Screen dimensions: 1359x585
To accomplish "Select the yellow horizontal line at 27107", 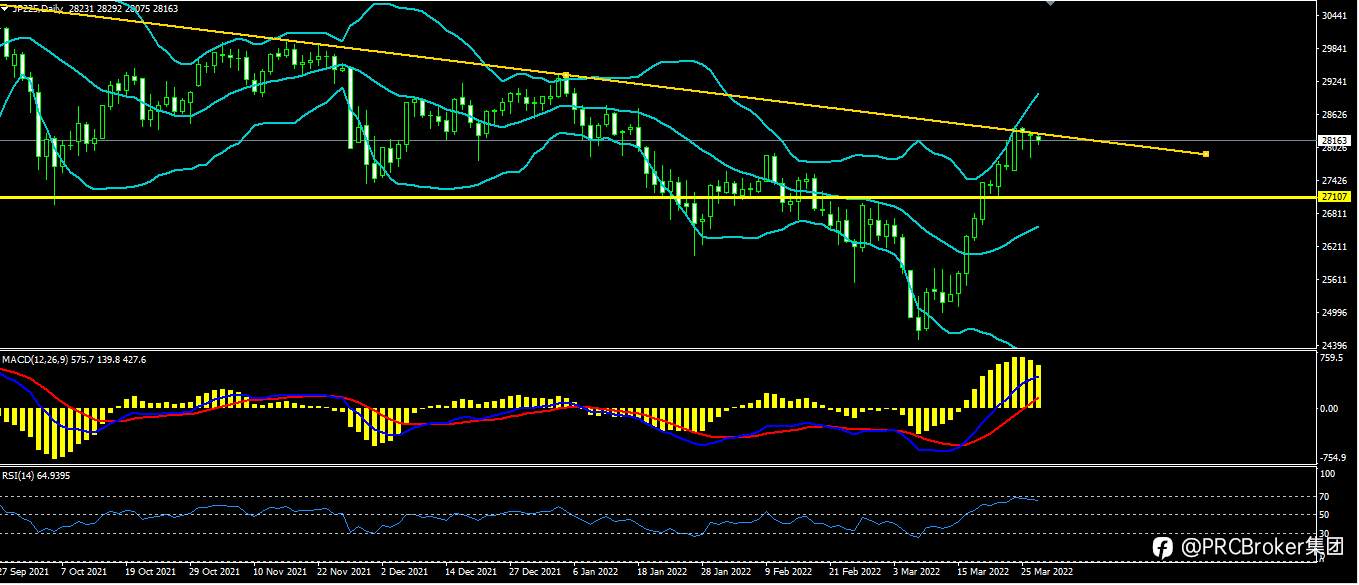I will pyautogui.click(x=660, y=198).
